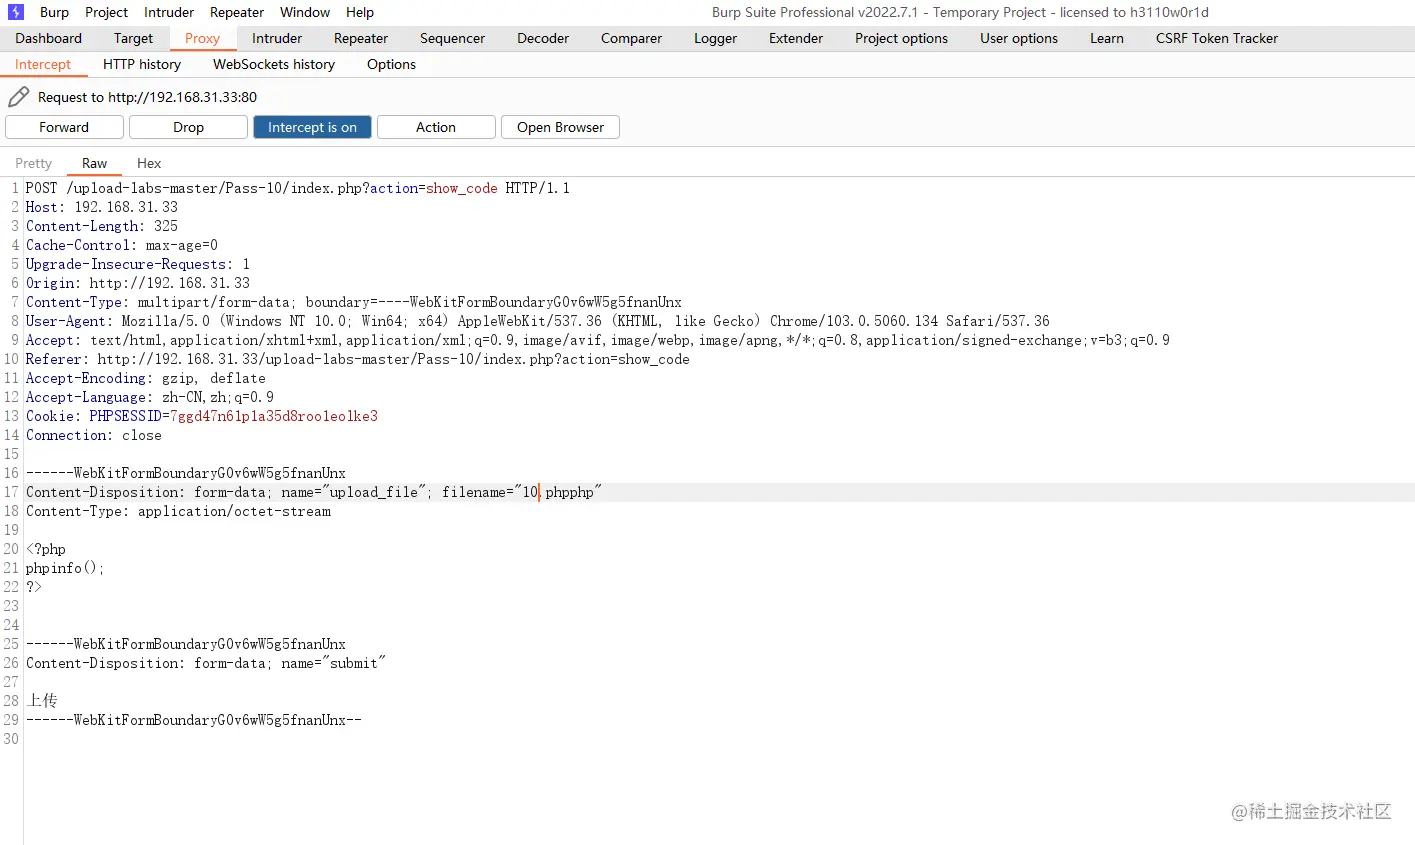Image resolution: width=1415 pixels, height=845 pixels.
Task: Select the Intercept sub-tab
Action: point(43,64)
